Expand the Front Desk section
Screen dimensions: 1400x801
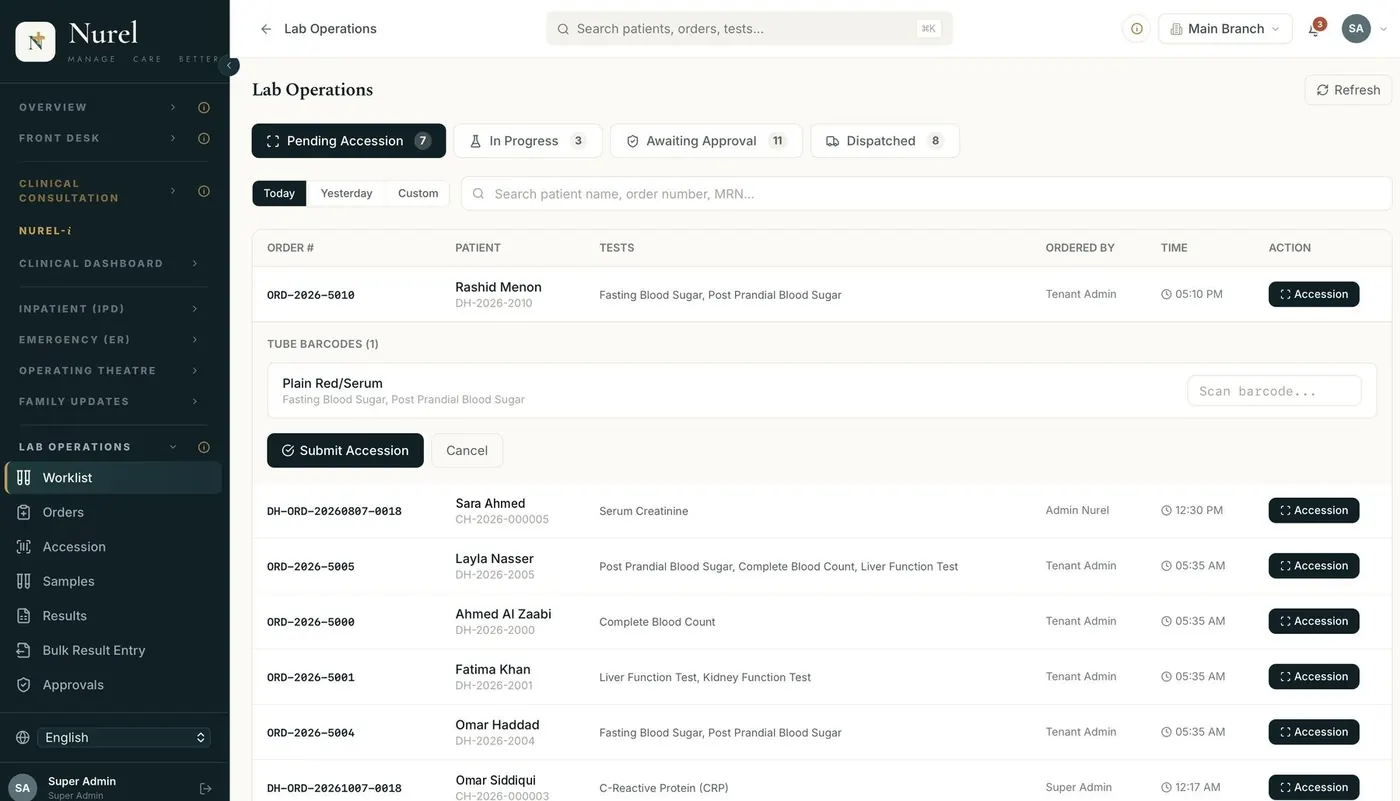(173, 138)
